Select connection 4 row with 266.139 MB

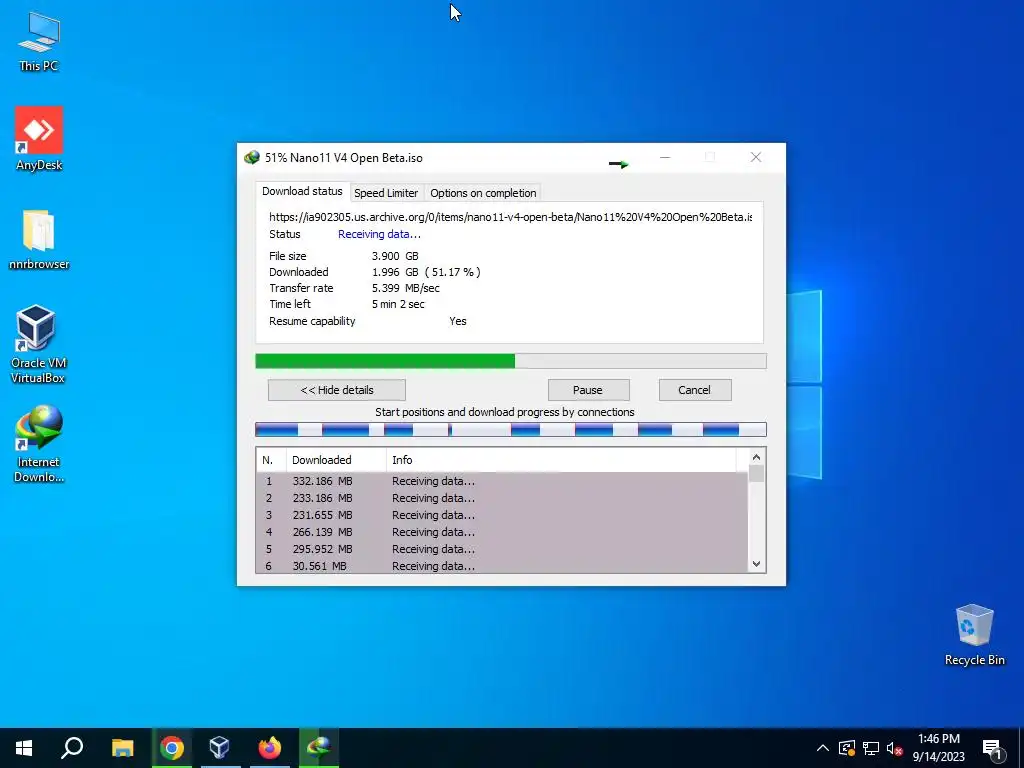[502, 532]
